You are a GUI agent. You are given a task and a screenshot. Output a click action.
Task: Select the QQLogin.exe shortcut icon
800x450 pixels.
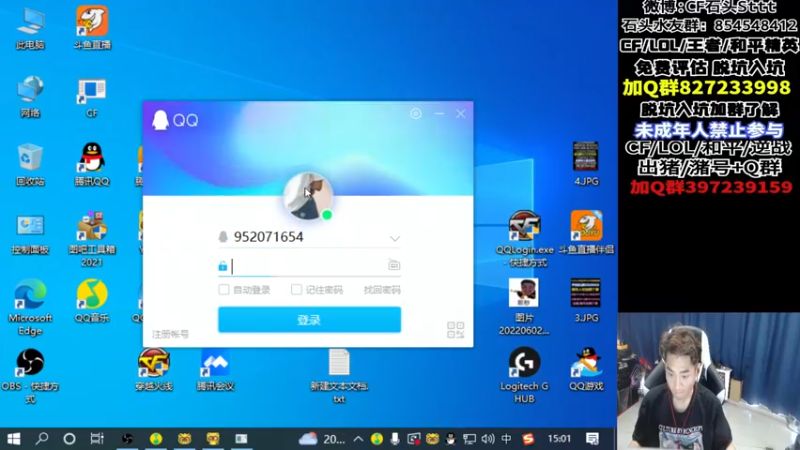click(x=524, y=239)
